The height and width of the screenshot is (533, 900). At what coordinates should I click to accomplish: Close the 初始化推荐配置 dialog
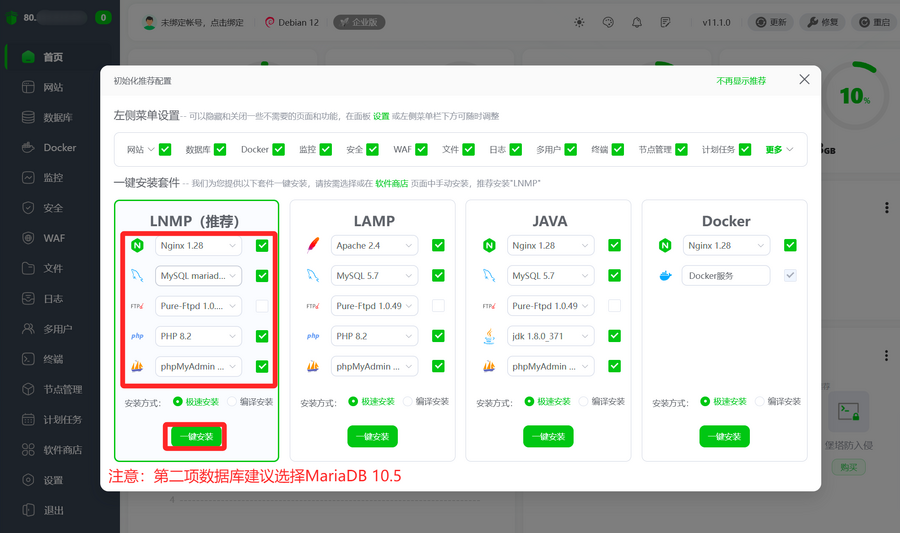[804, 80]
